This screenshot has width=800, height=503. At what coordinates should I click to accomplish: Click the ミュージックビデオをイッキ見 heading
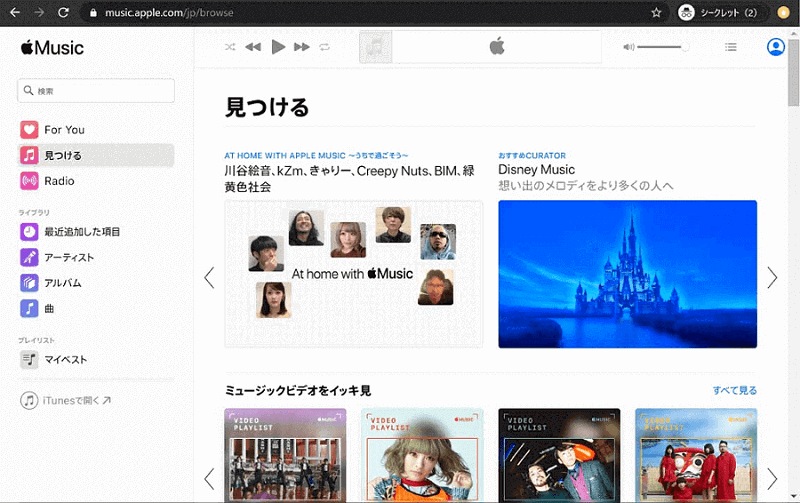297,391
